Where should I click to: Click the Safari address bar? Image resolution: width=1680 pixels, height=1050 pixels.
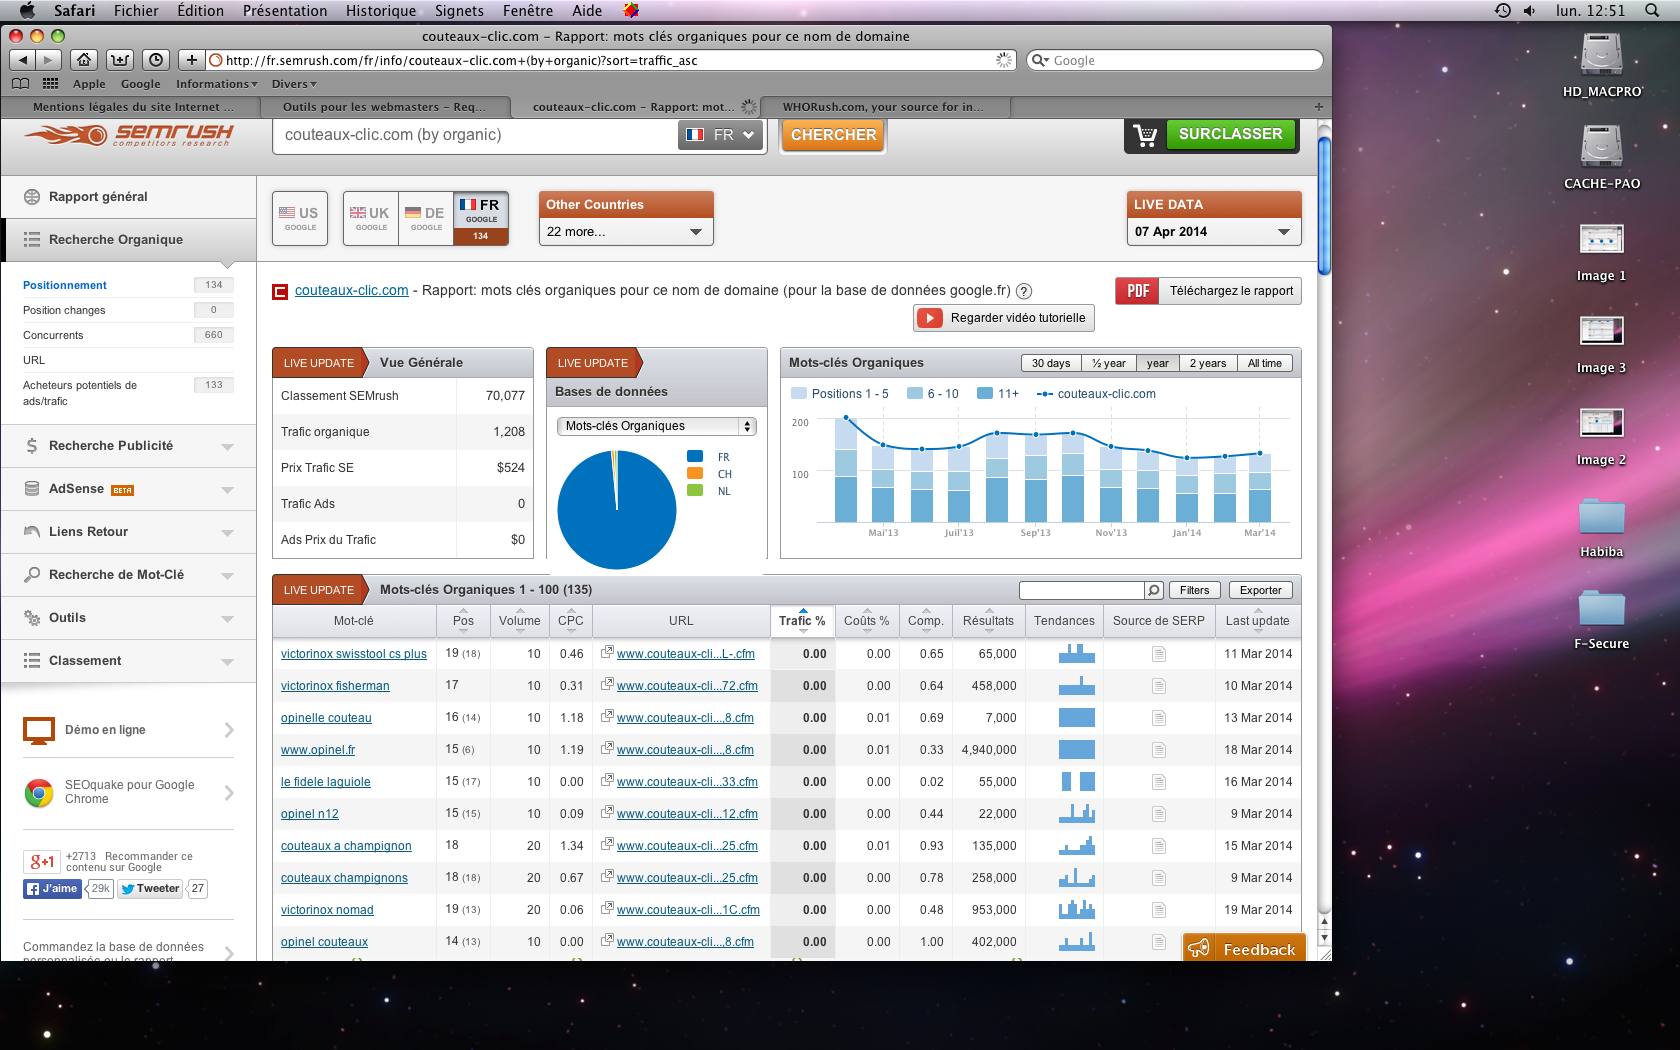(x=610, y=60)
